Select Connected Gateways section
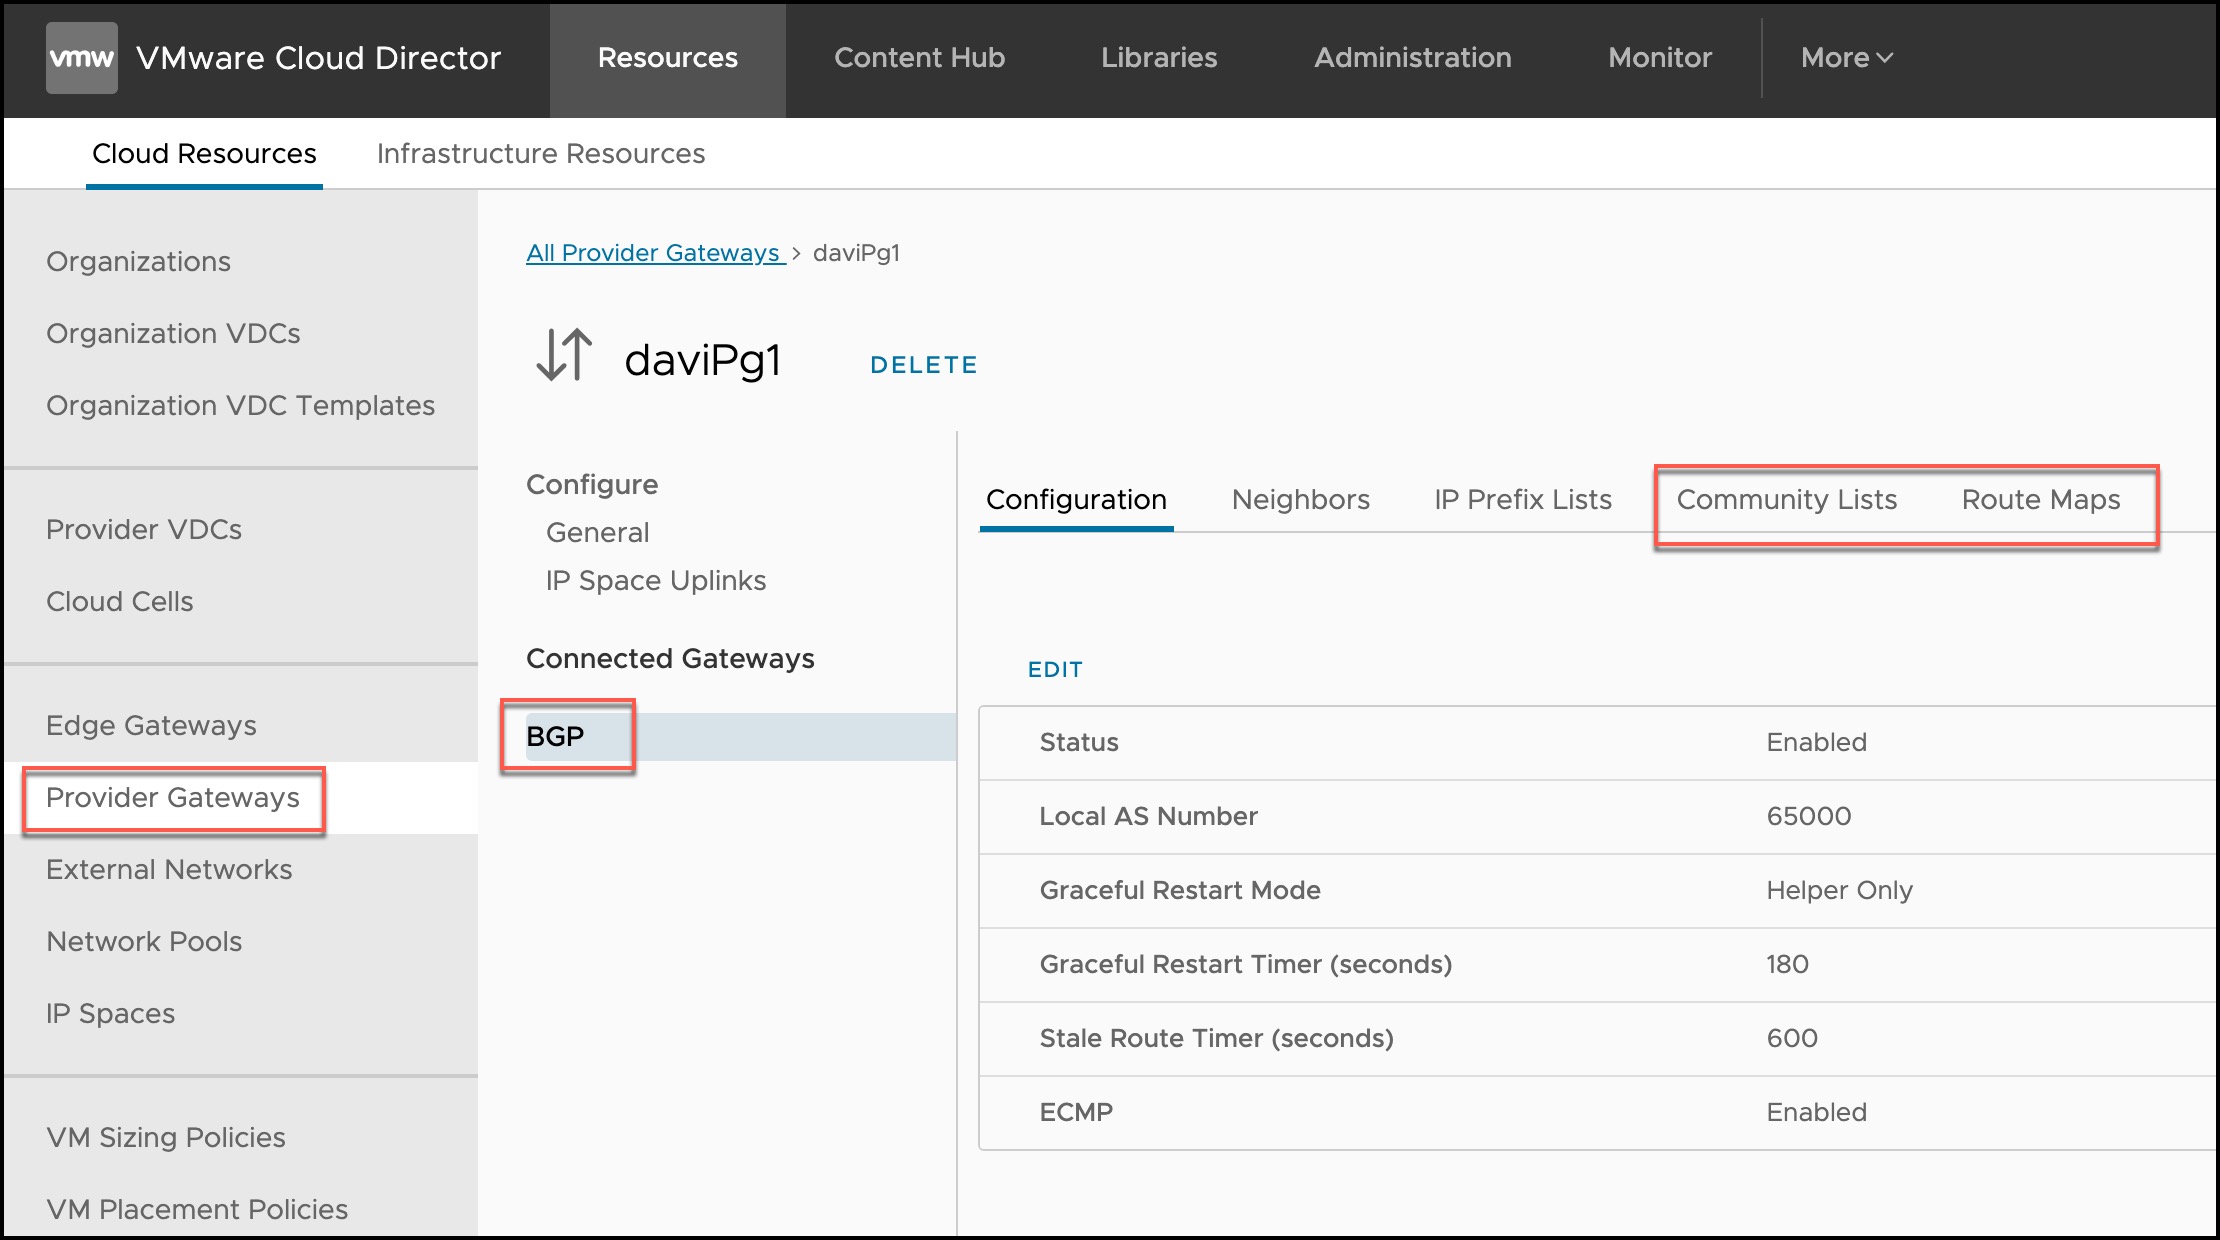This screenshot has height=1240, width=2220. click(x=670, y=658)
